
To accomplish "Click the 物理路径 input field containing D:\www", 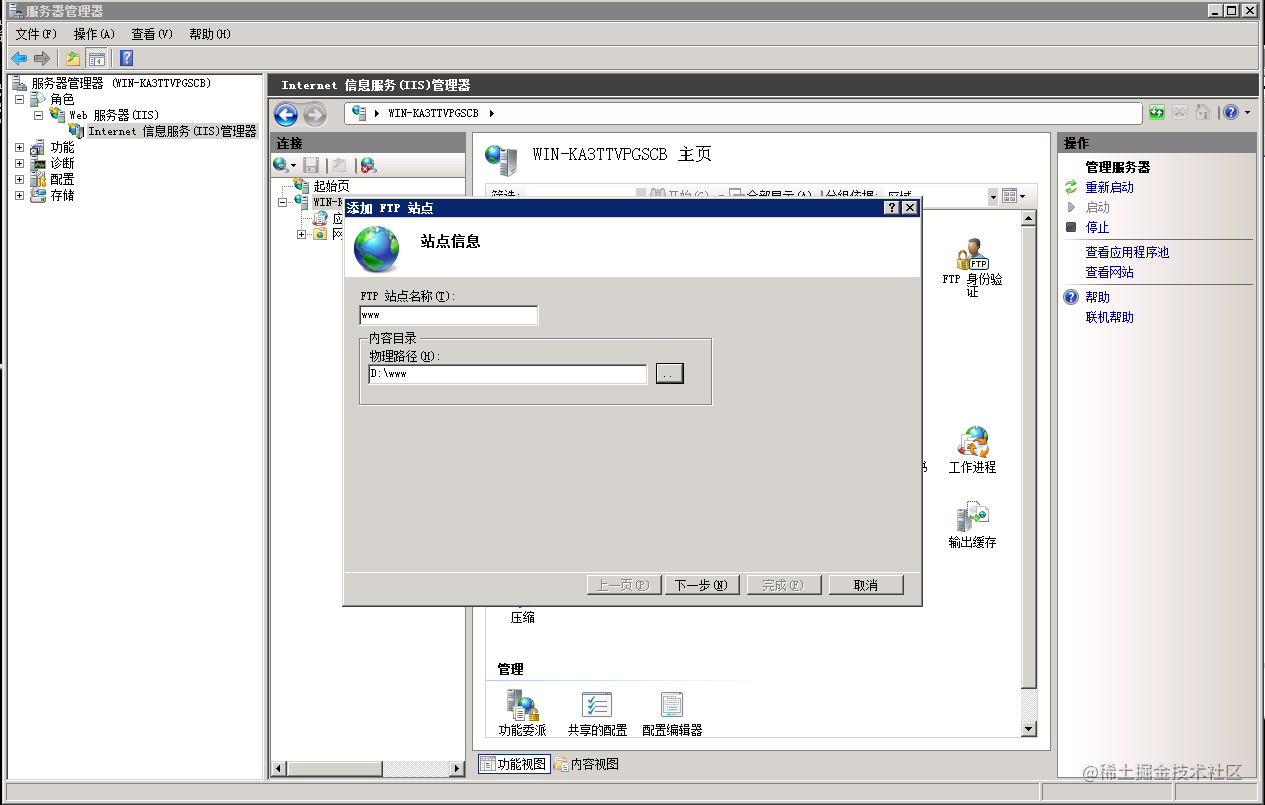I will (508, 374).
